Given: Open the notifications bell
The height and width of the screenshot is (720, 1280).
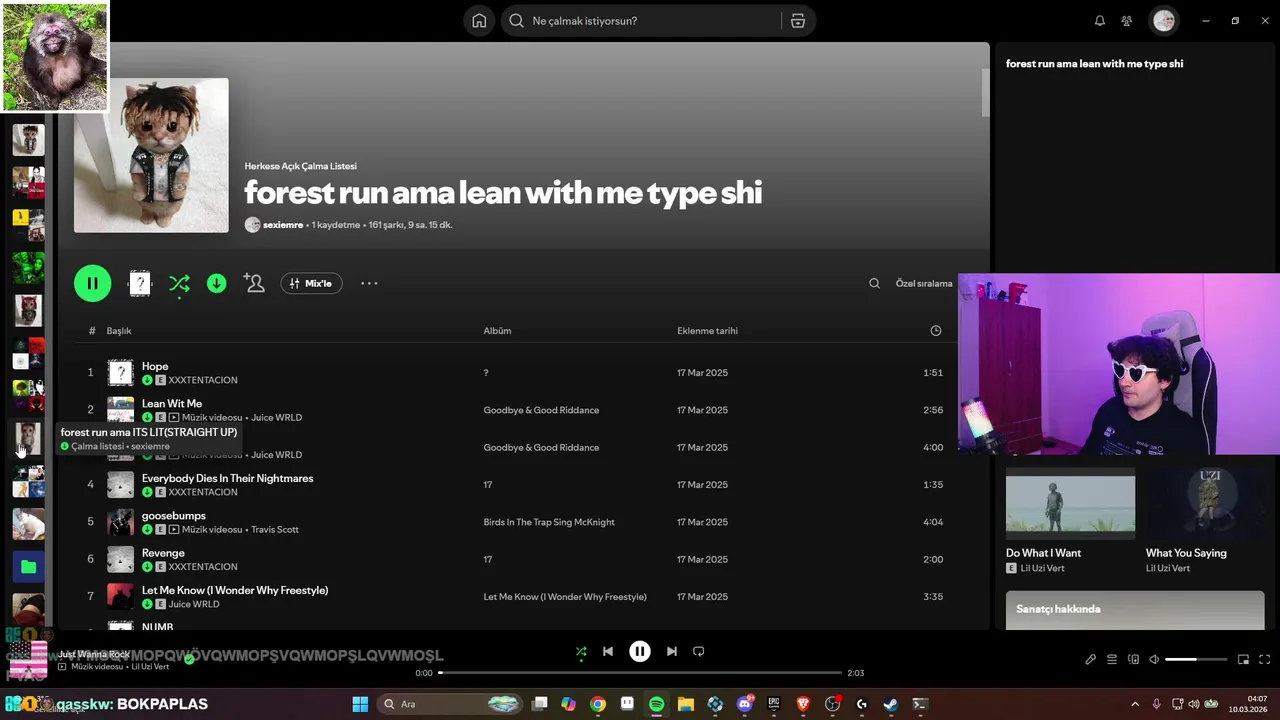Looking at the screenshot, I should (x=1100, y=21).
